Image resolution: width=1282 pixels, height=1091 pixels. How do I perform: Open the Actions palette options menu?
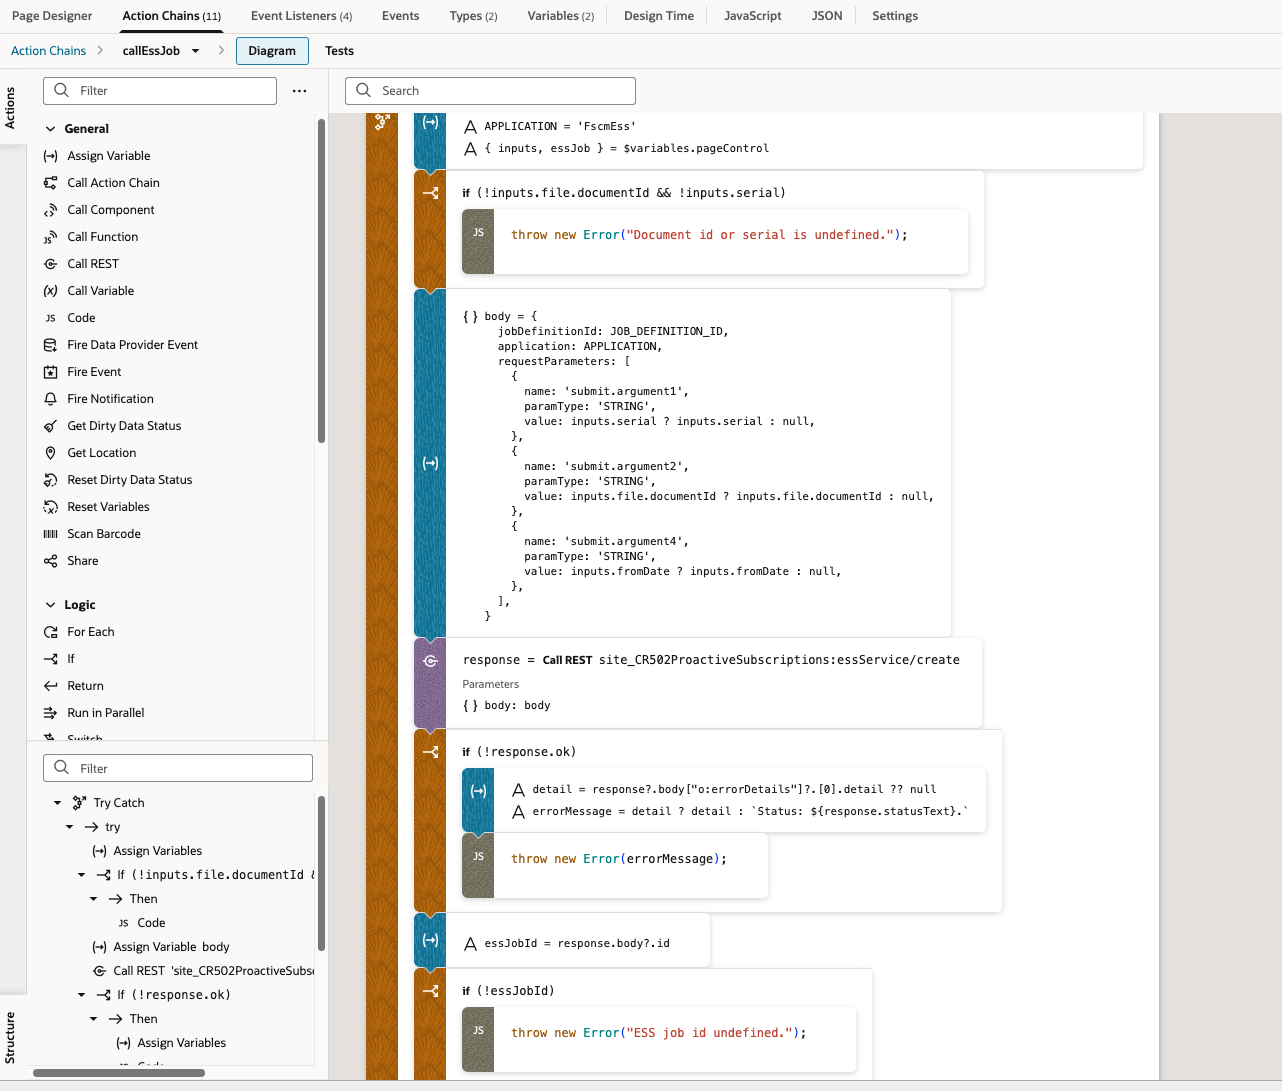click(x=299, y=91)
